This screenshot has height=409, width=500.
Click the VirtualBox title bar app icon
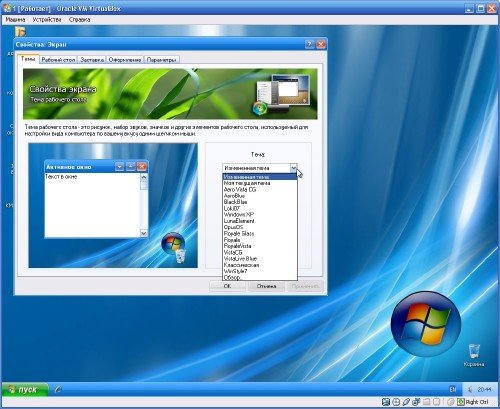pos(7,8)
